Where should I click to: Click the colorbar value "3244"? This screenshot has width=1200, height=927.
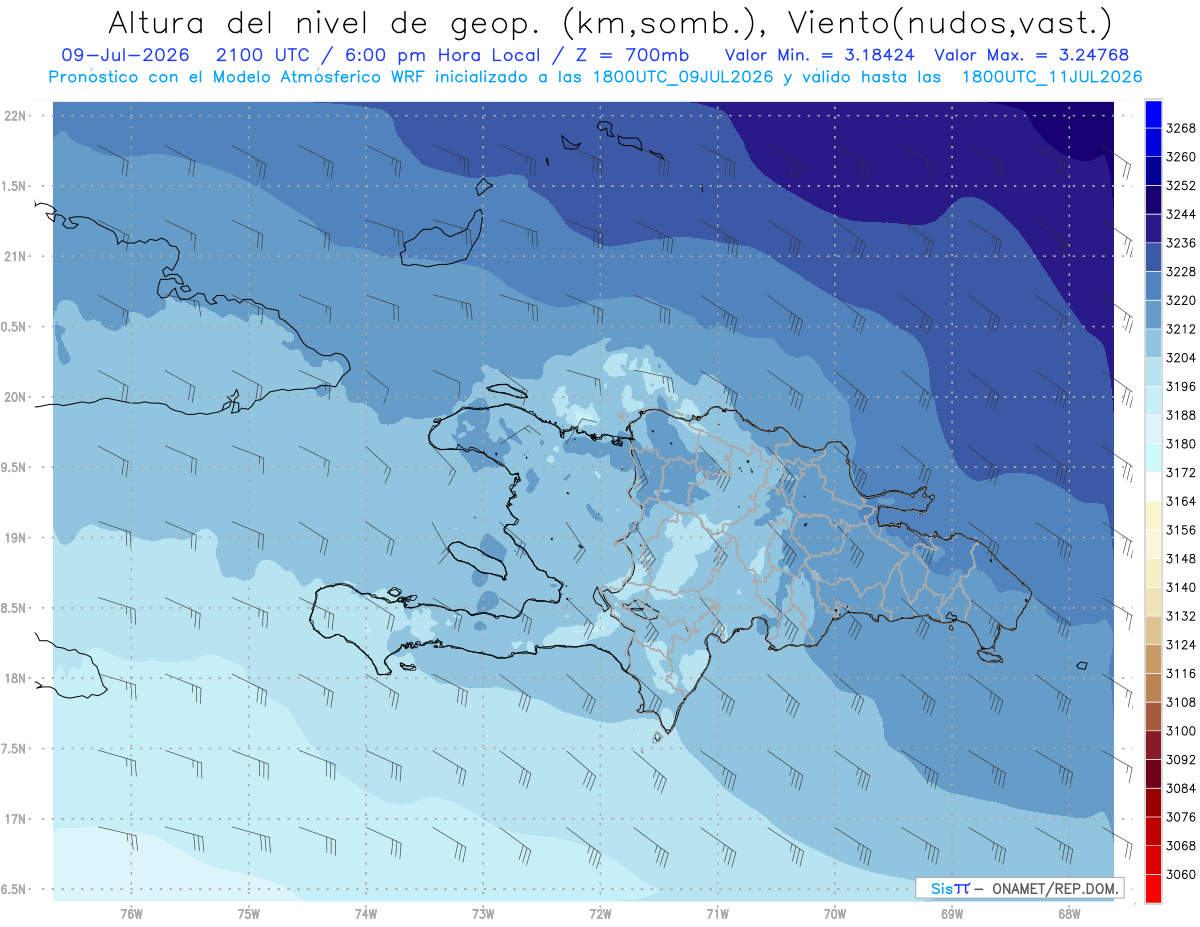click(x=1180, y=214)
